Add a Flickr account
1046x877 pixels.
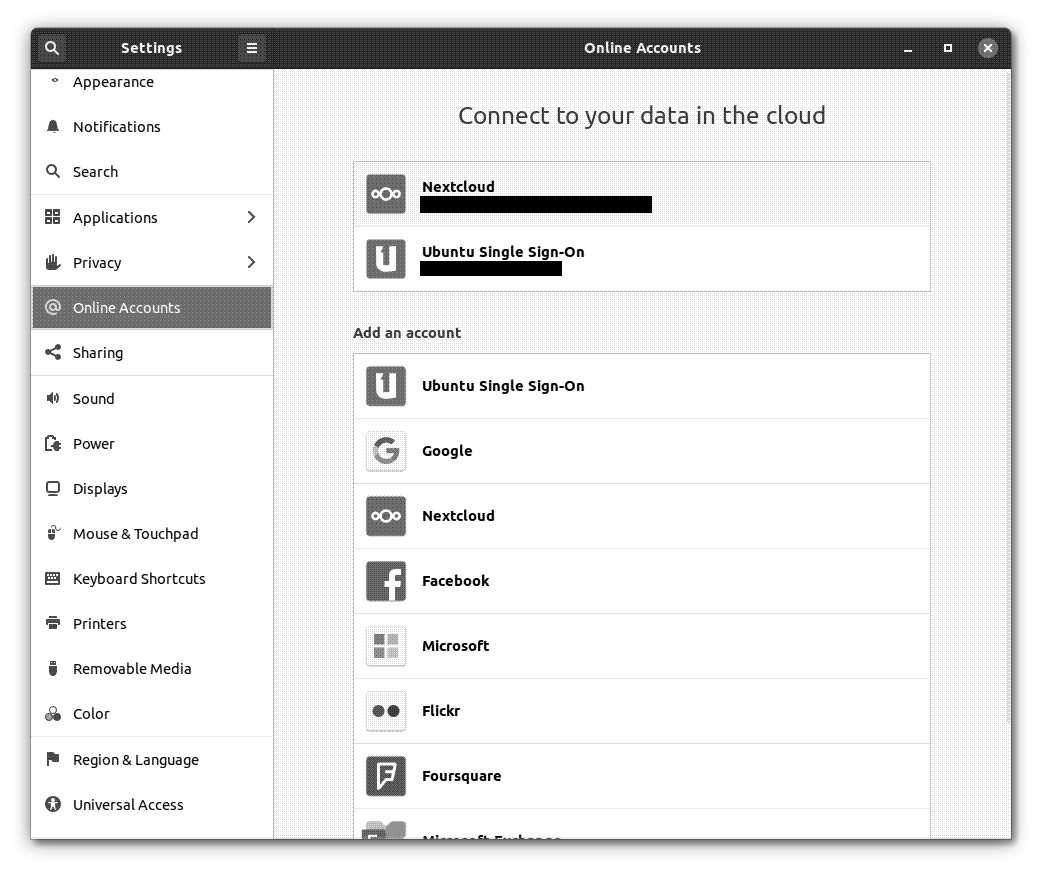642,711
